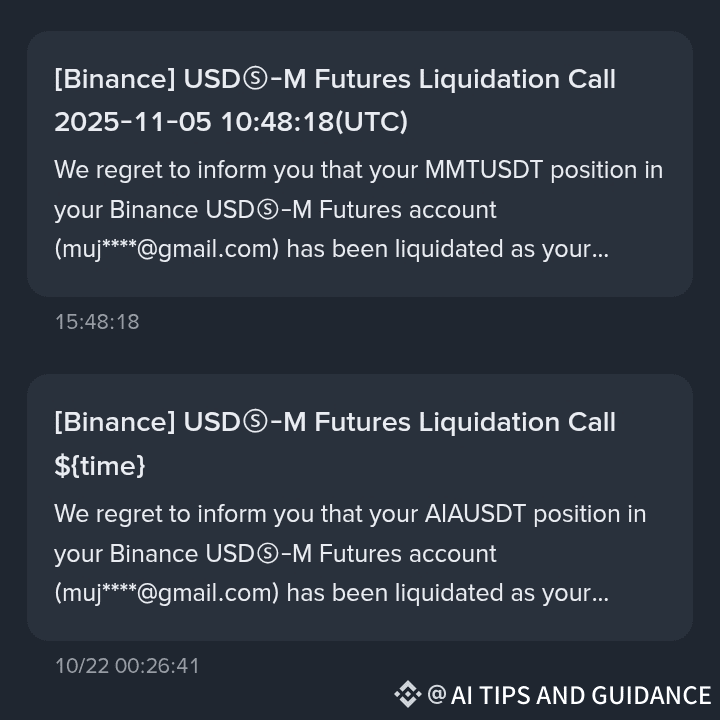This screenshot has width=720, height=720.
Task: Click the masked email in second message
Action: [x=167, y=593]
